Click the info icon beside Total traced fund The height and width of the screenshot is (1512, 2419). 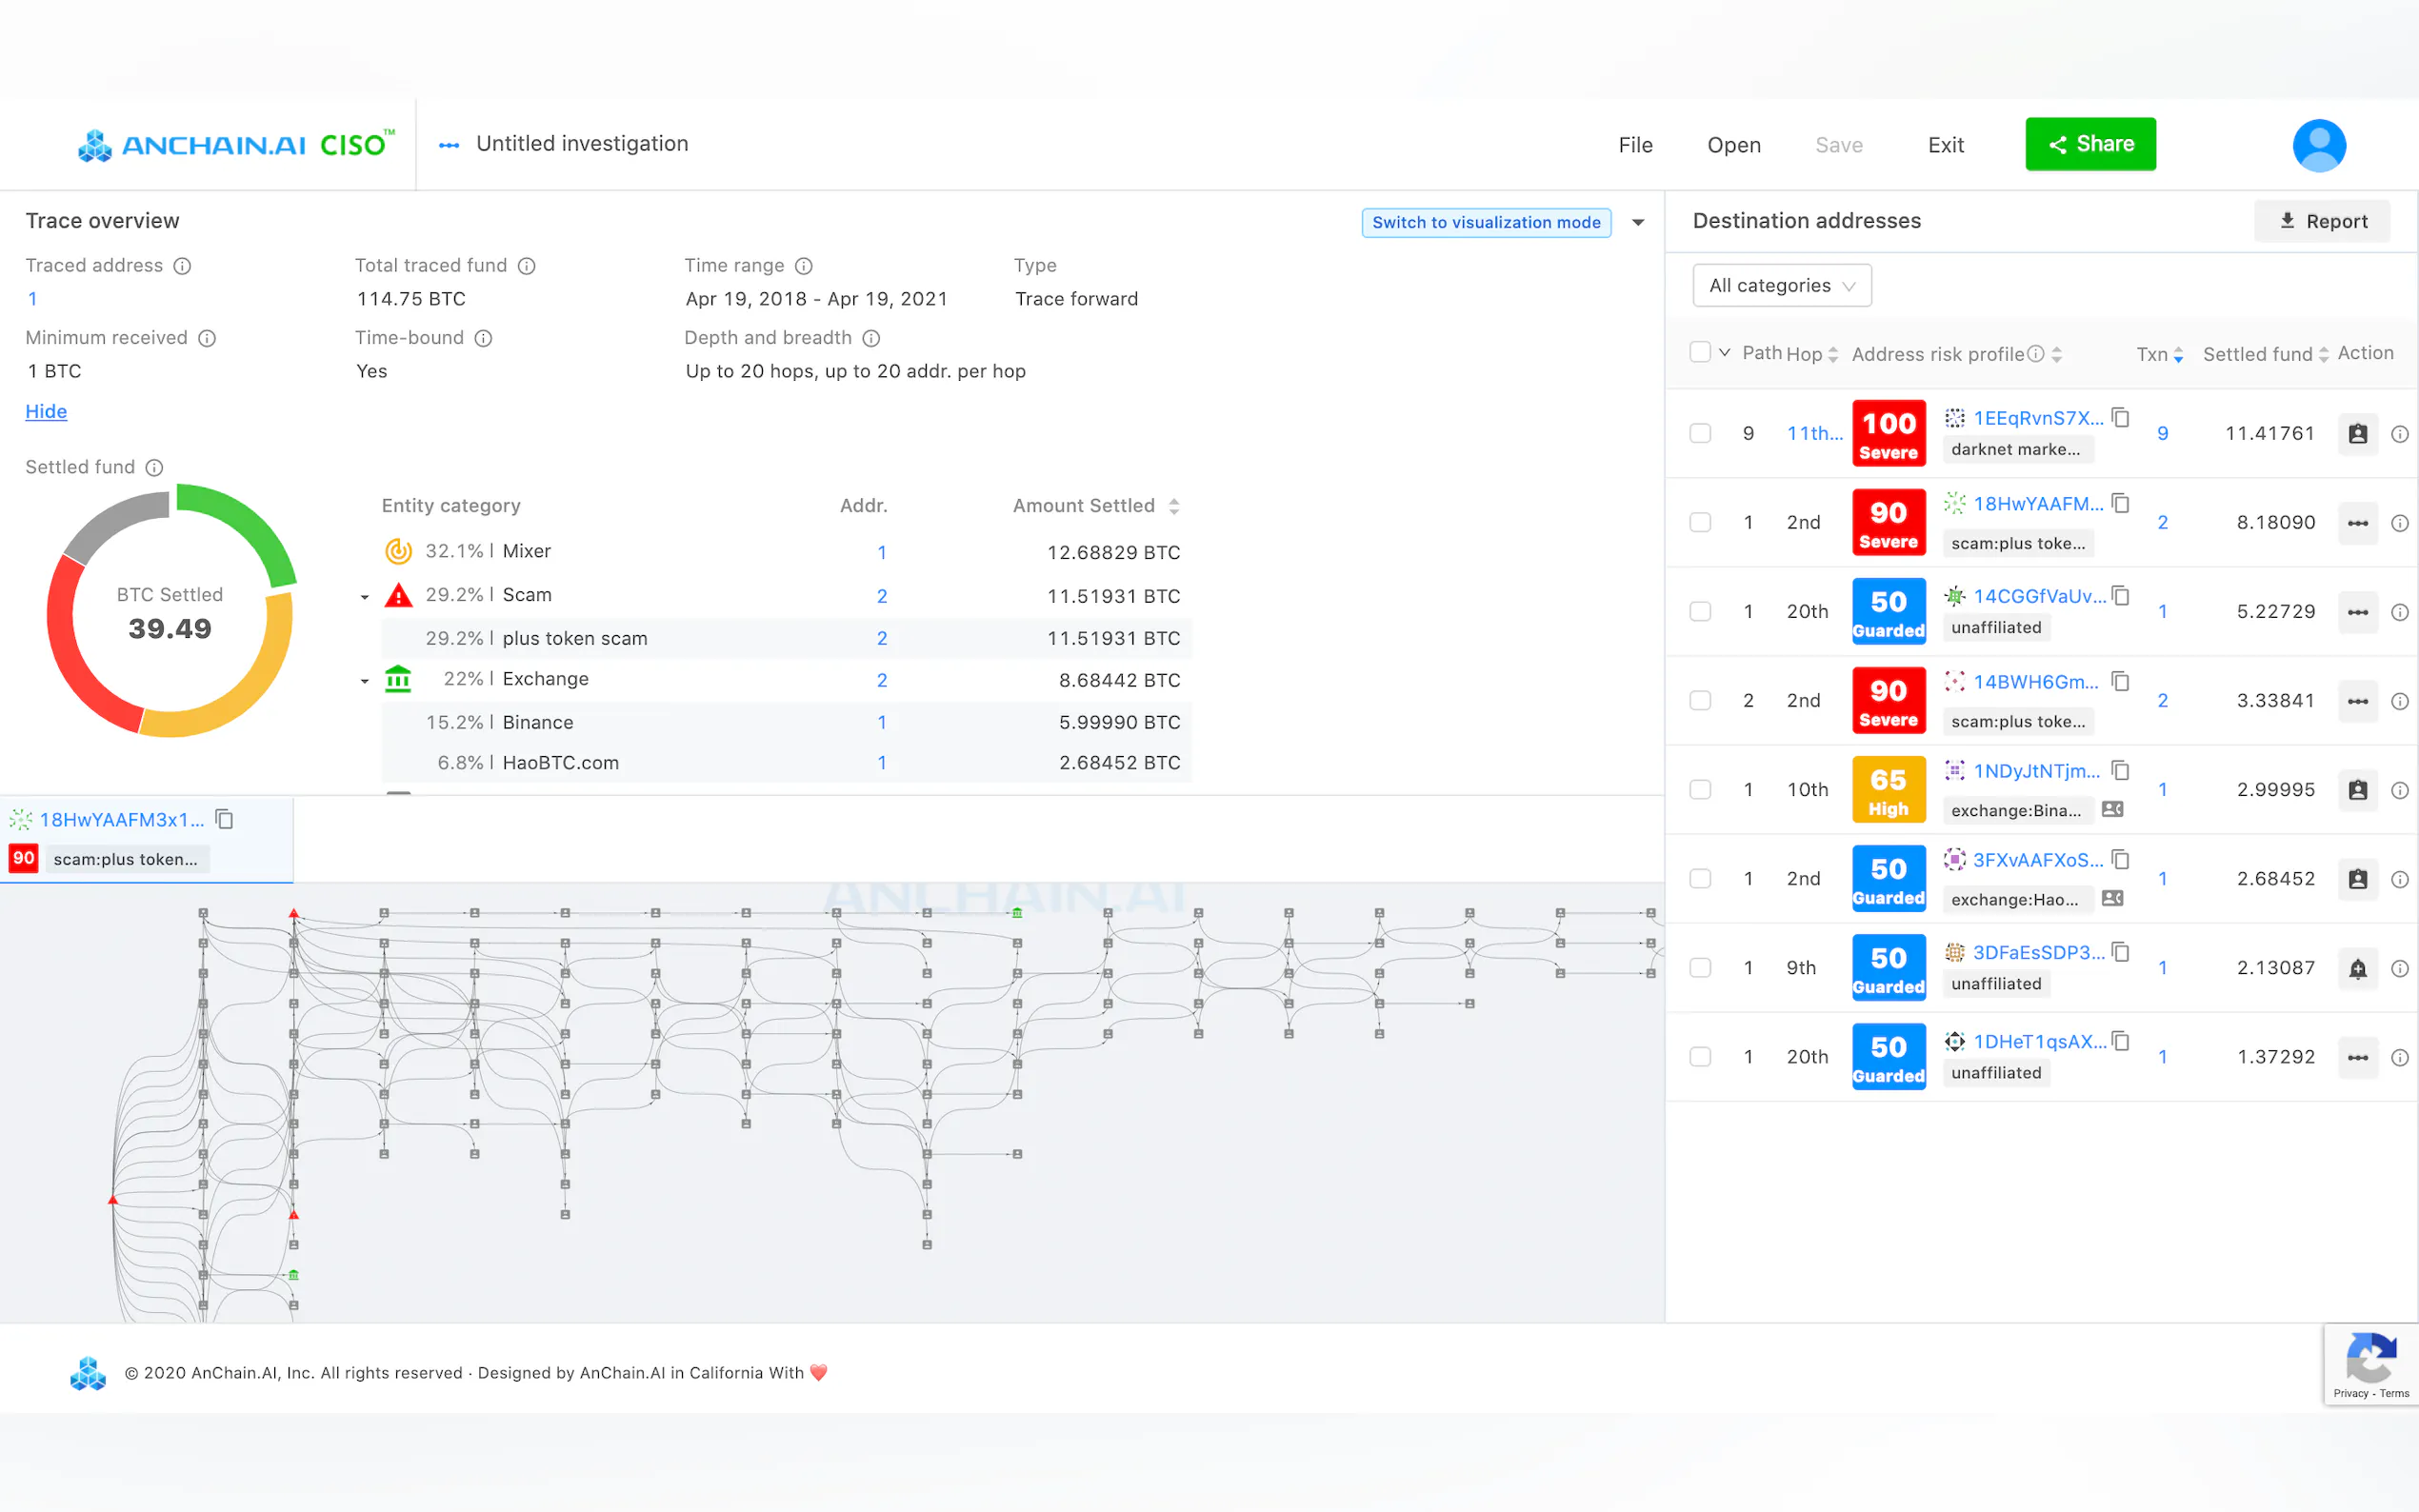pos(527,266)
